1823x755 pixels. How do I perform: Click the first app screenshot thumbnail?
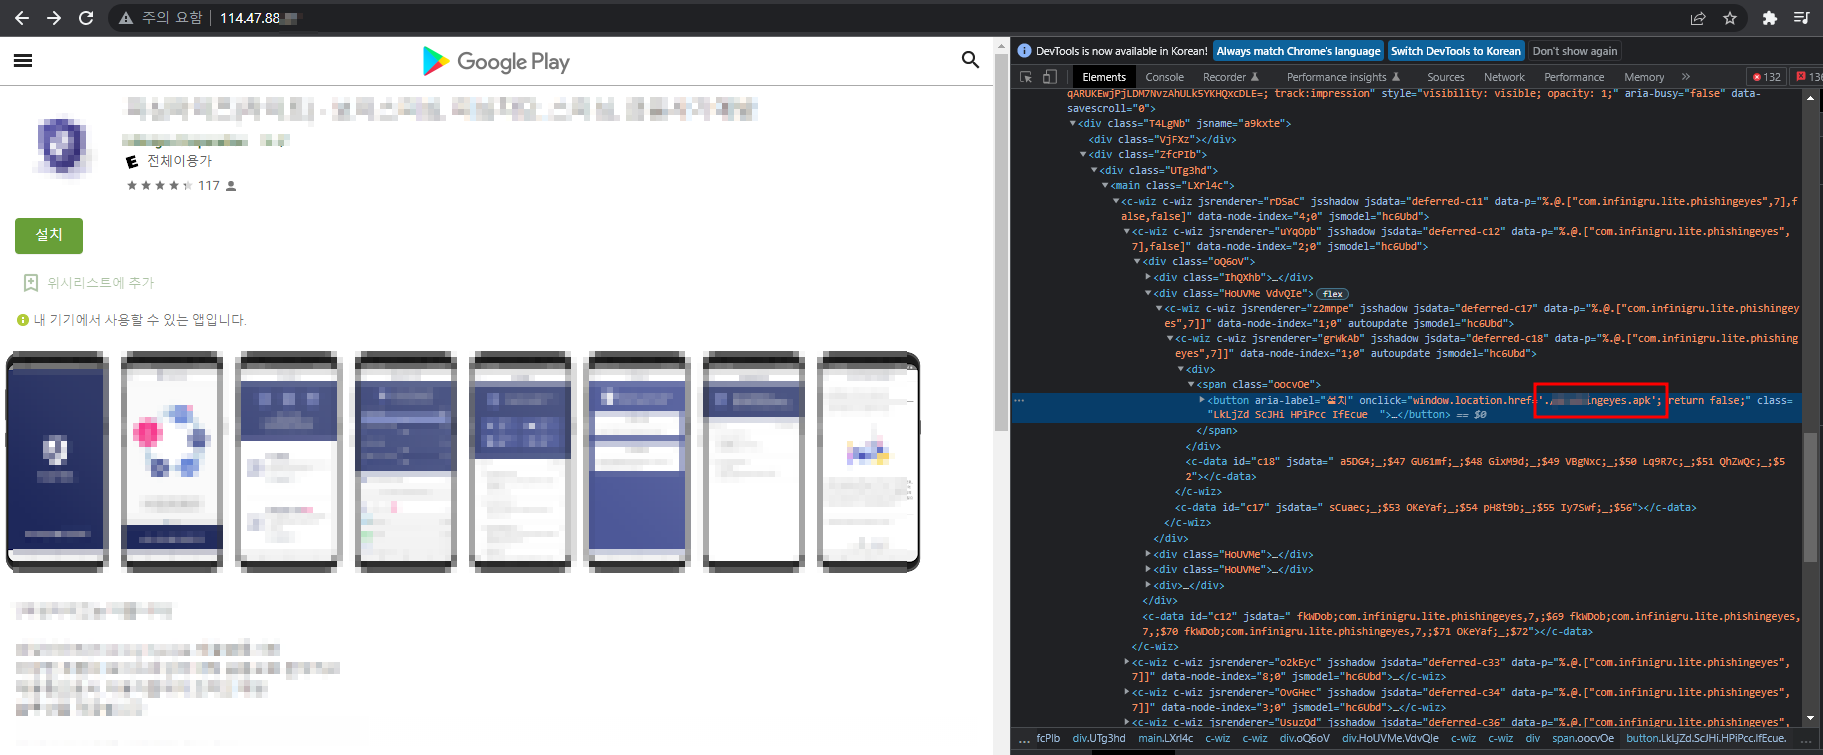tap(57, 462)
